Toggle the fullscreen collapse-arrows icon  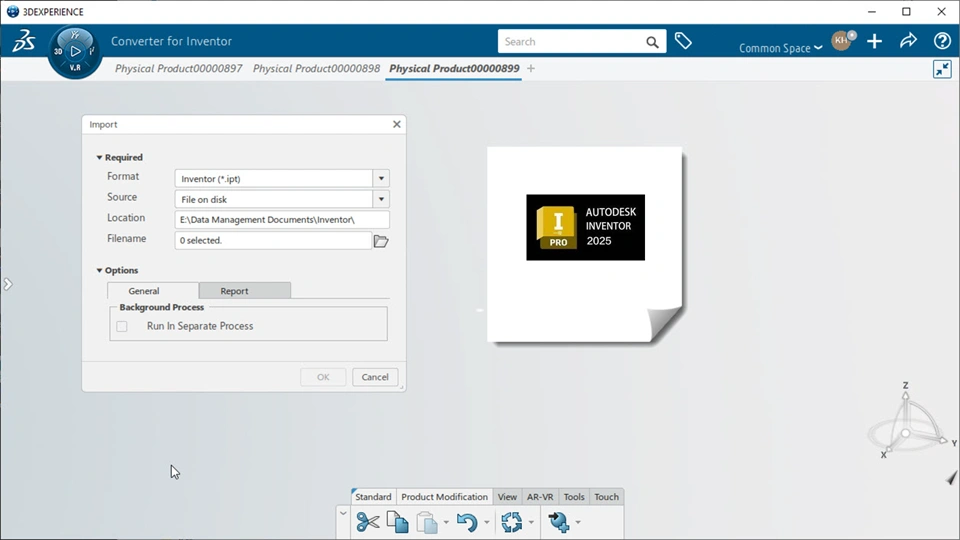point(942,69)
